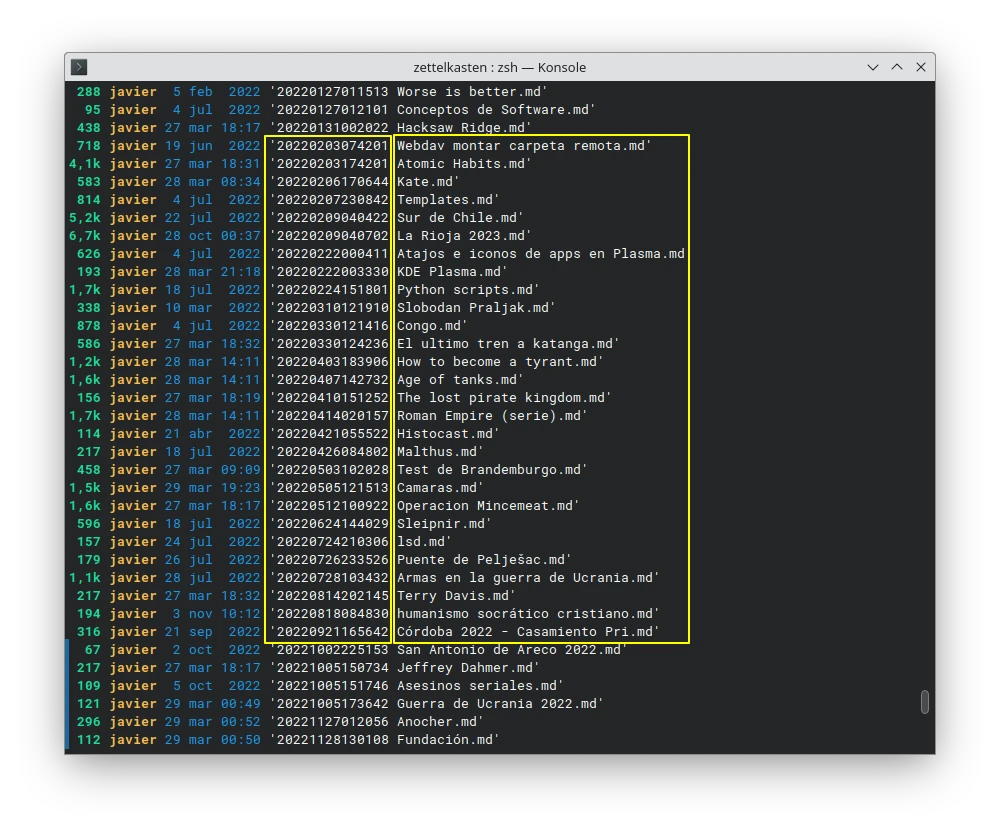1000x831 pixels.
Task: Click the 'Jeffrey Dahmer.md' filename
Action: tap(468, 668)
